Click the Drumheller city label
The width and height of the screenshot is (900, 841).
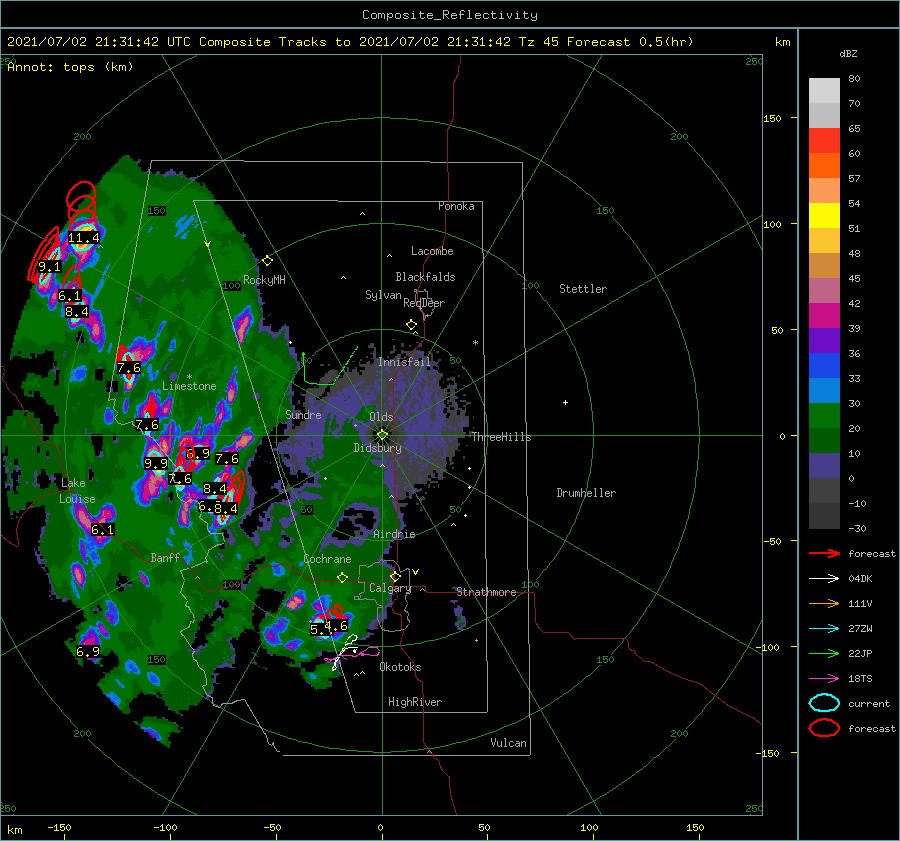tap(586, 493)
